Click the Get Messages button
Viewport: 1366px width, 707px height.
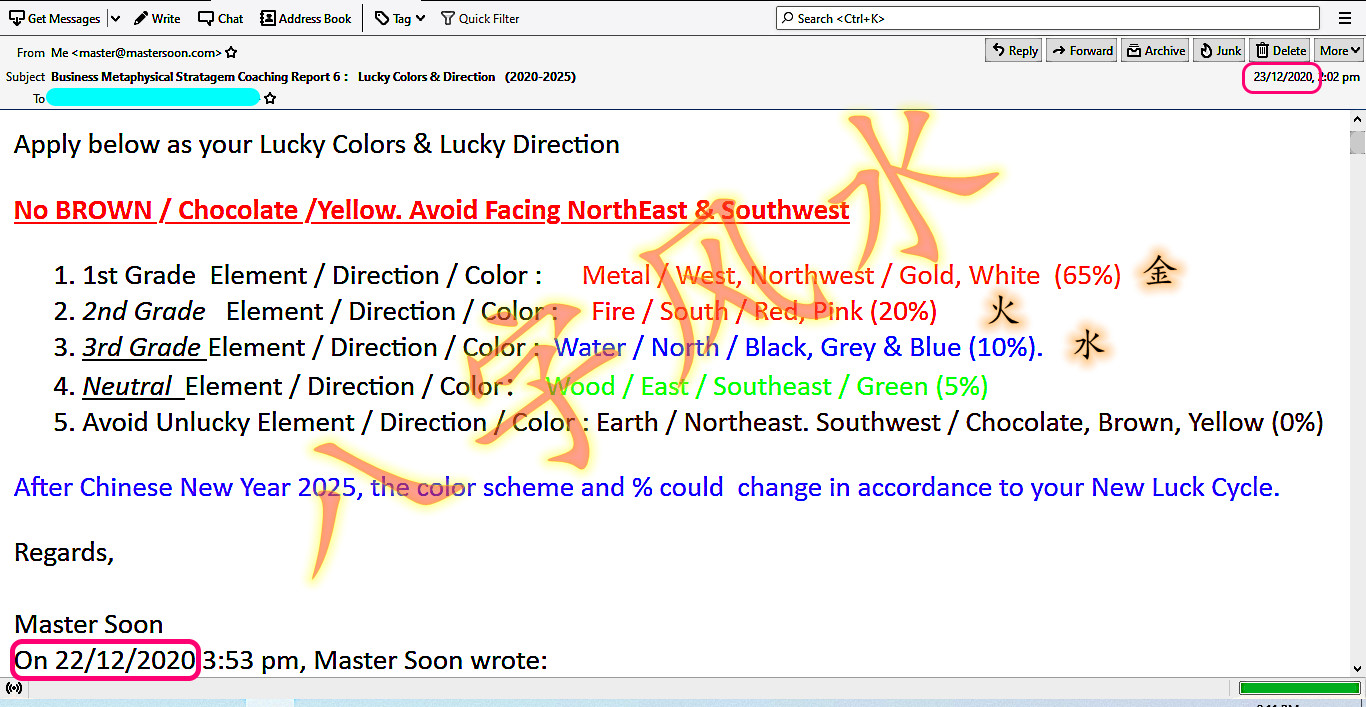tap(55, 18)
